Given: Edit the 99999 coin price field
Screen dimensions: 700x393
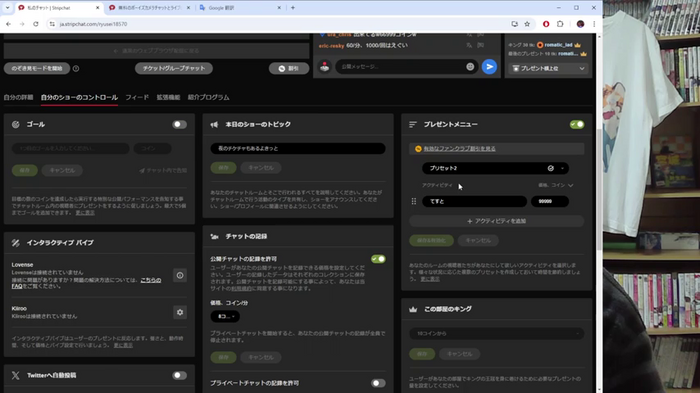Looking at the screenshot, I should point(550,201).
